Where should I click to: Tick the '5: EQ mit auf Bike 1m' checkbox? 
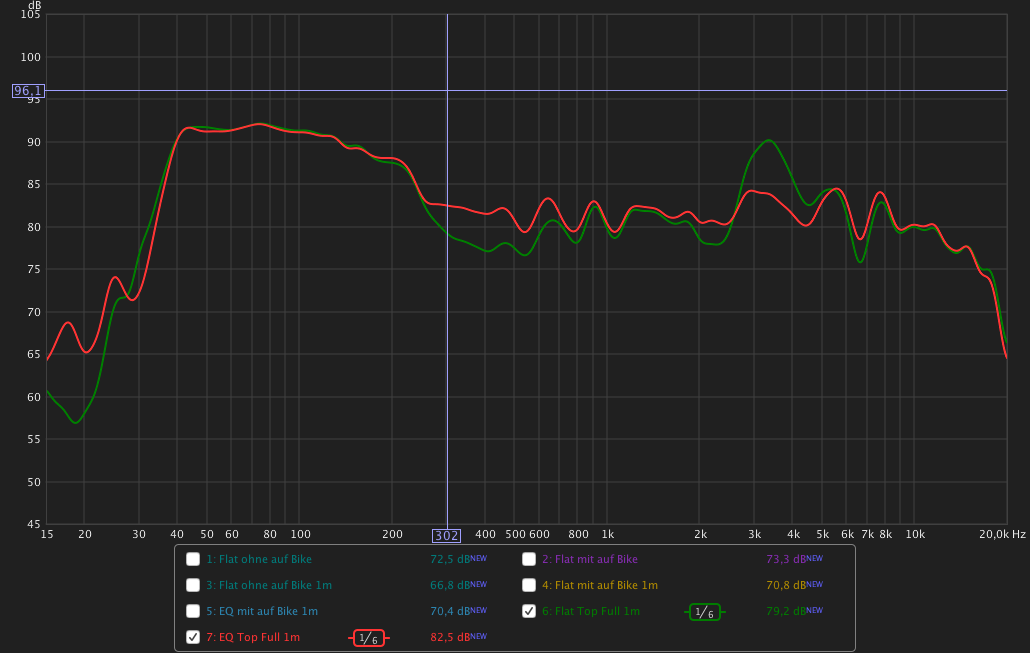pos(193,611)
